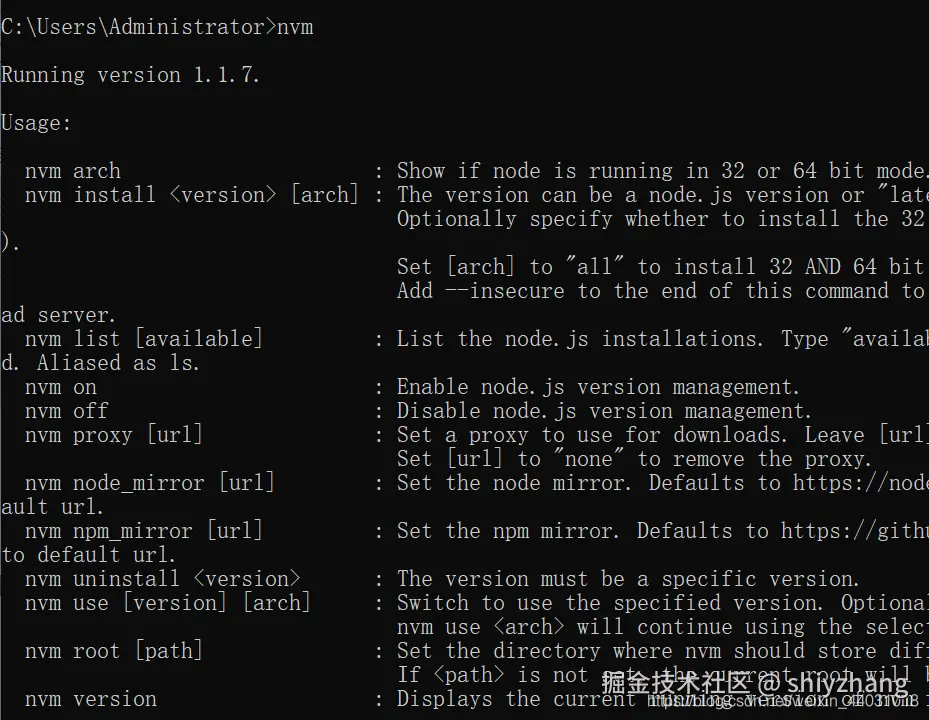
Task: Click the "nvm npm_mirror [url]" command
Action: coord(143,531)
